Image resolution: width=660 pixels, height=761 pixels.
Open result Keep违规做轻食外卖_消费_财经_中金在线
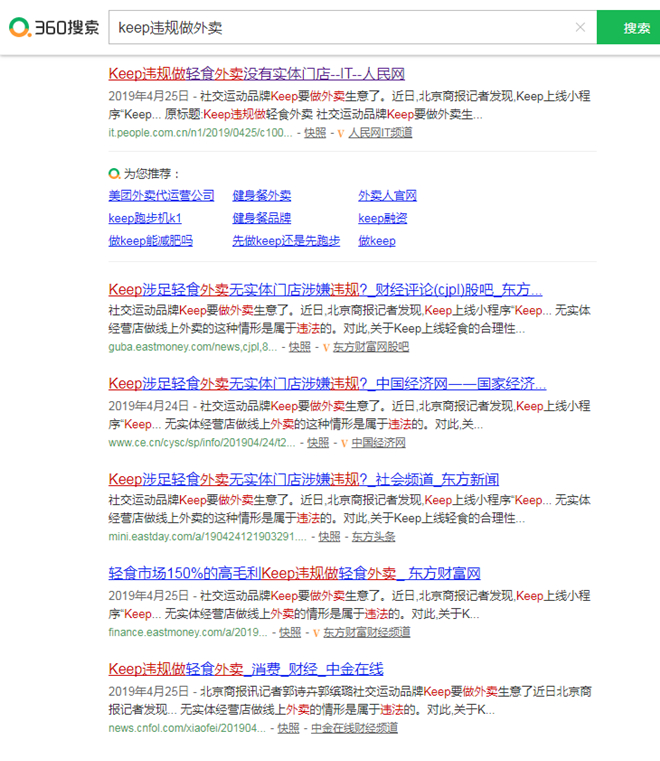(x=246, y=669)
